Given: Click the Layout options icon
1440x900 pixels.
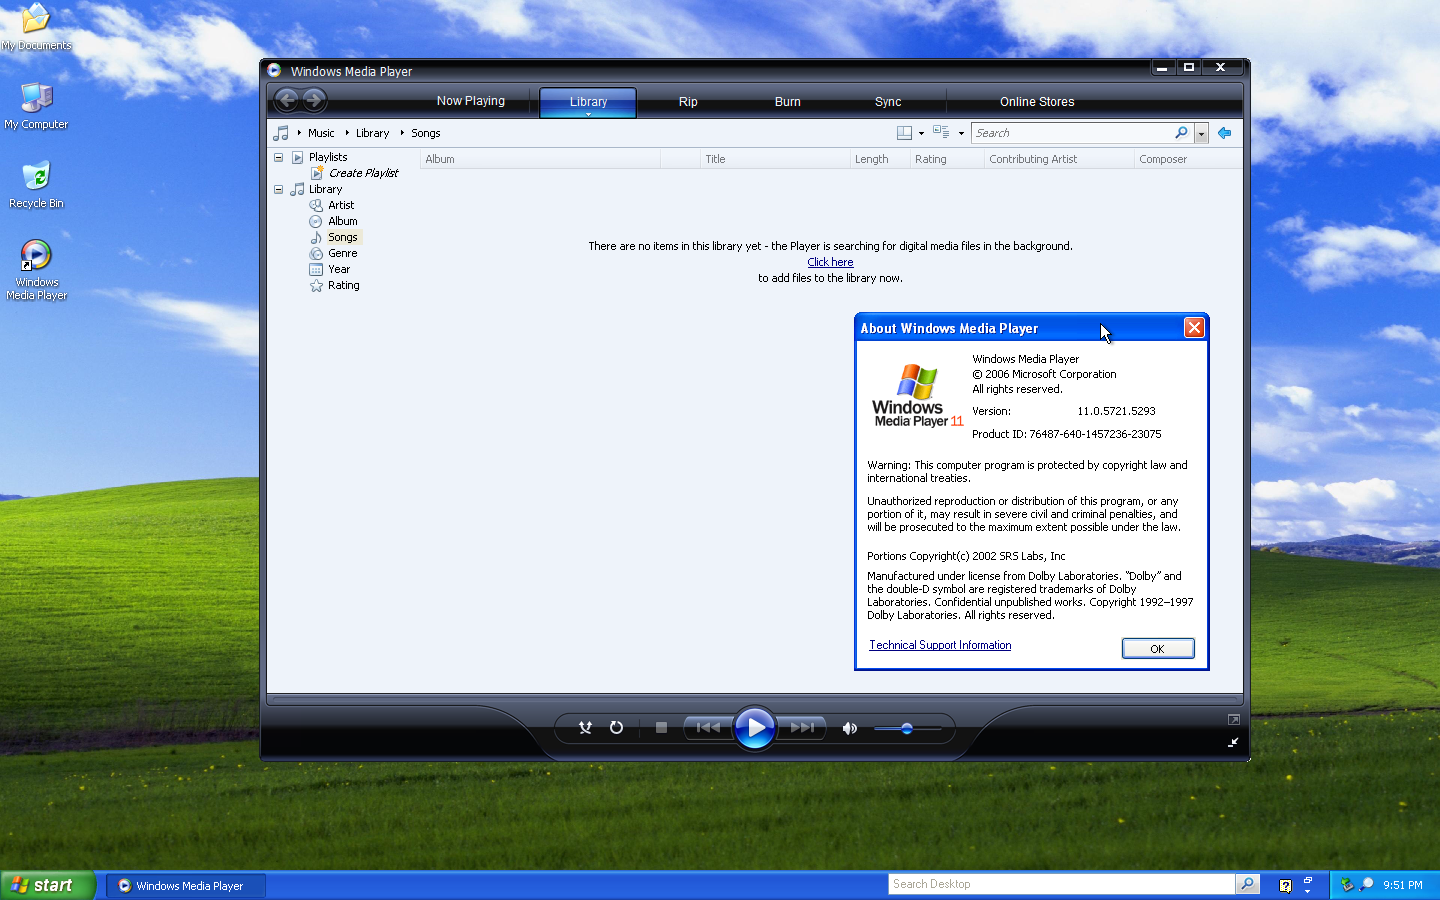Looking at the screenshot, I should click(904, 133).
